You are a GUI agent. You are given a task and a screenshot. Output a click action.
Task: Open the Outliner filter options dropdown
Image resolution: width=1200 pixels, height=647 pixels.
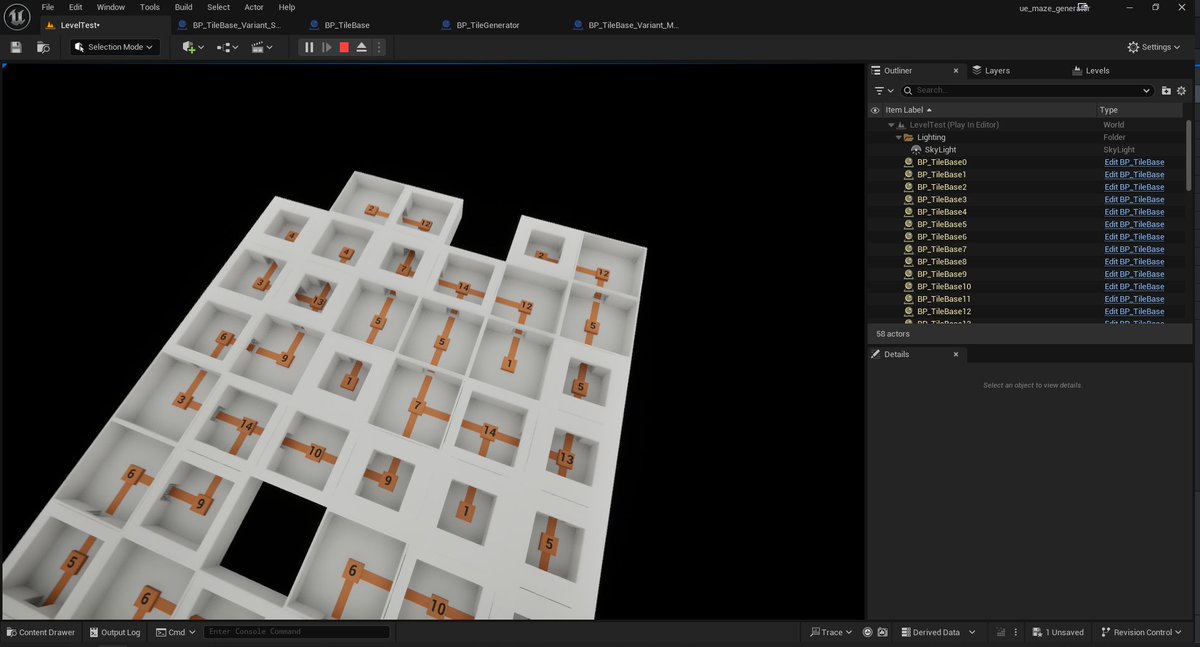(884, 90)
